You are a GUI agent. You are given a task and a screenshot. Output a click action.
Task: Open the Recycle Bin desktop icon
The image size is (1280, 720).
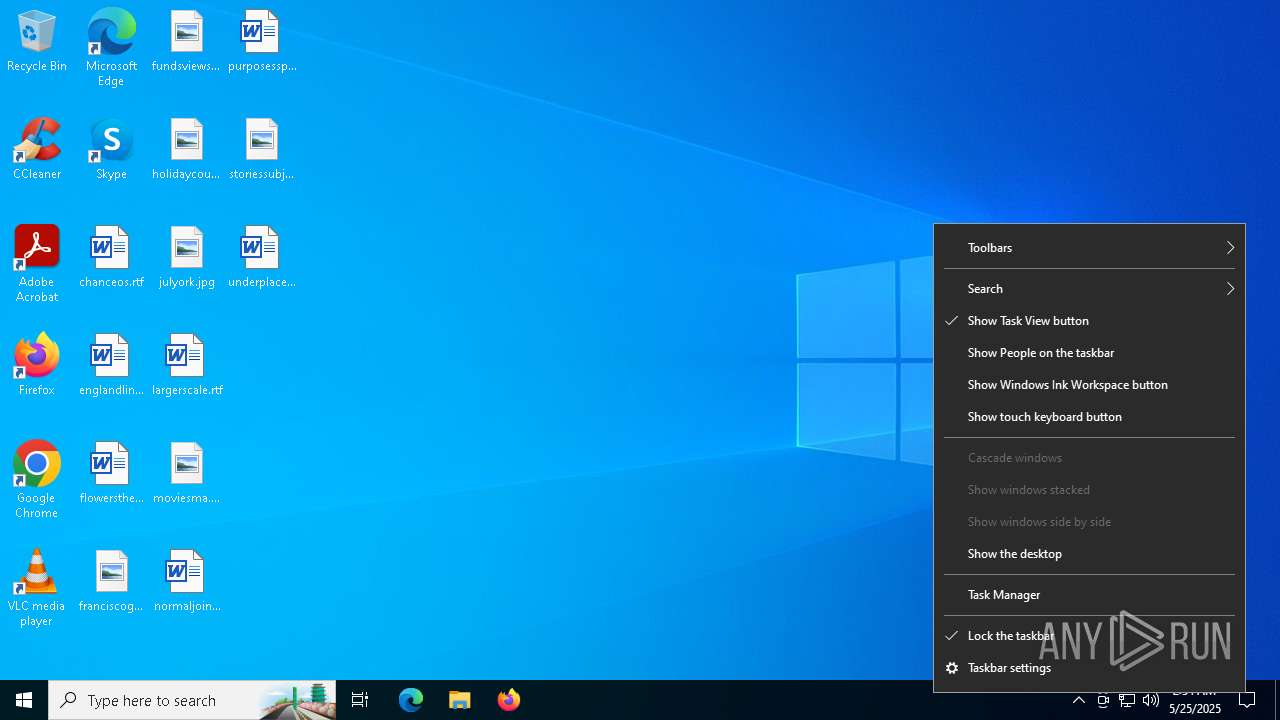[x=37, y=41]
